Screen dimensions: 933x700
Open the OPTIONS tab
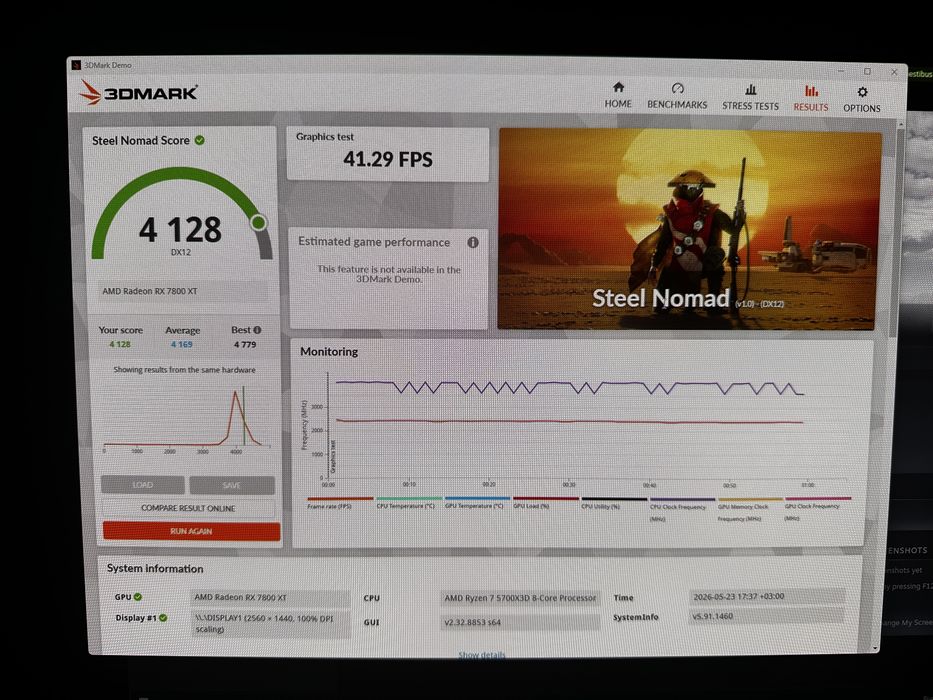(x=862, y=99)
